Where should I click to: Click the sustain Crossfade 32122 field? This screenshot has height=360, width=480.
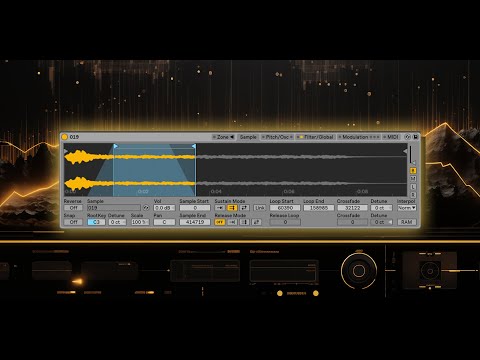(x=352, y=208)
